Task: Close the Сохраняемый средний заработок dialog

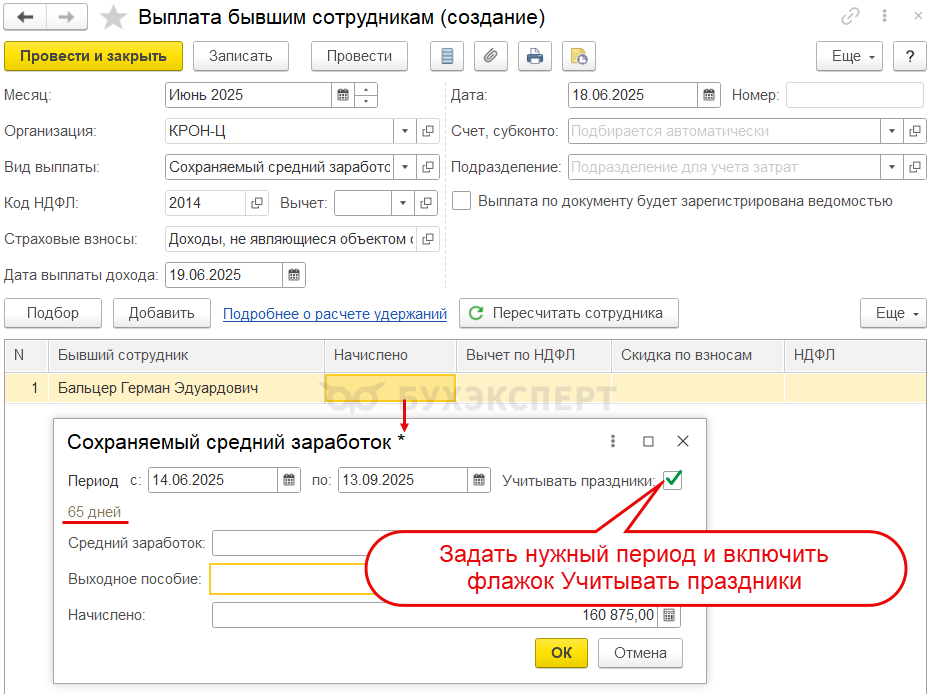Action: 683,441
